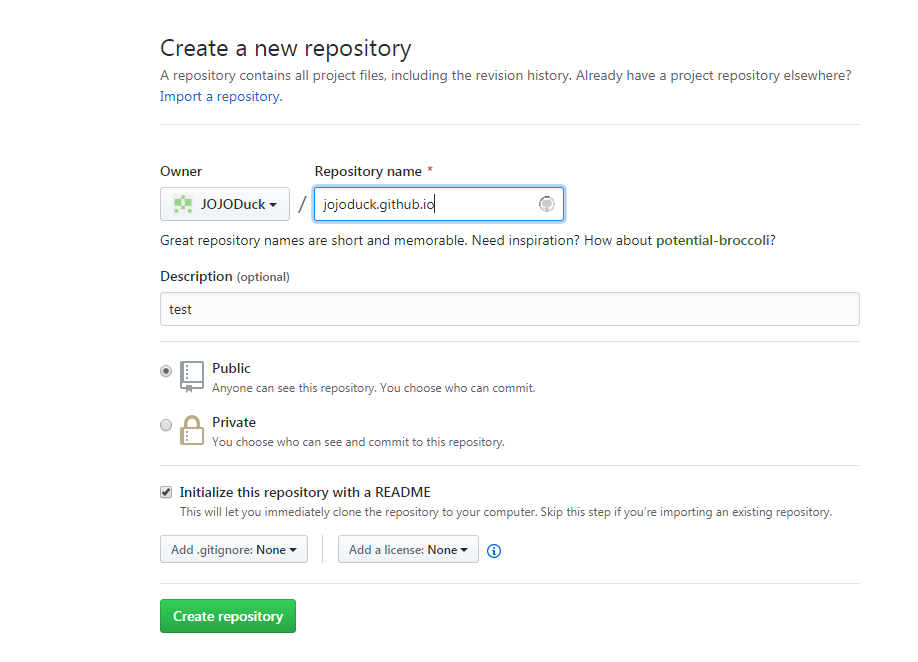Image resolution: width=918 pixels, height=662 pixels.
Task: Click the Public repository book icon
Action: point(192,376)
